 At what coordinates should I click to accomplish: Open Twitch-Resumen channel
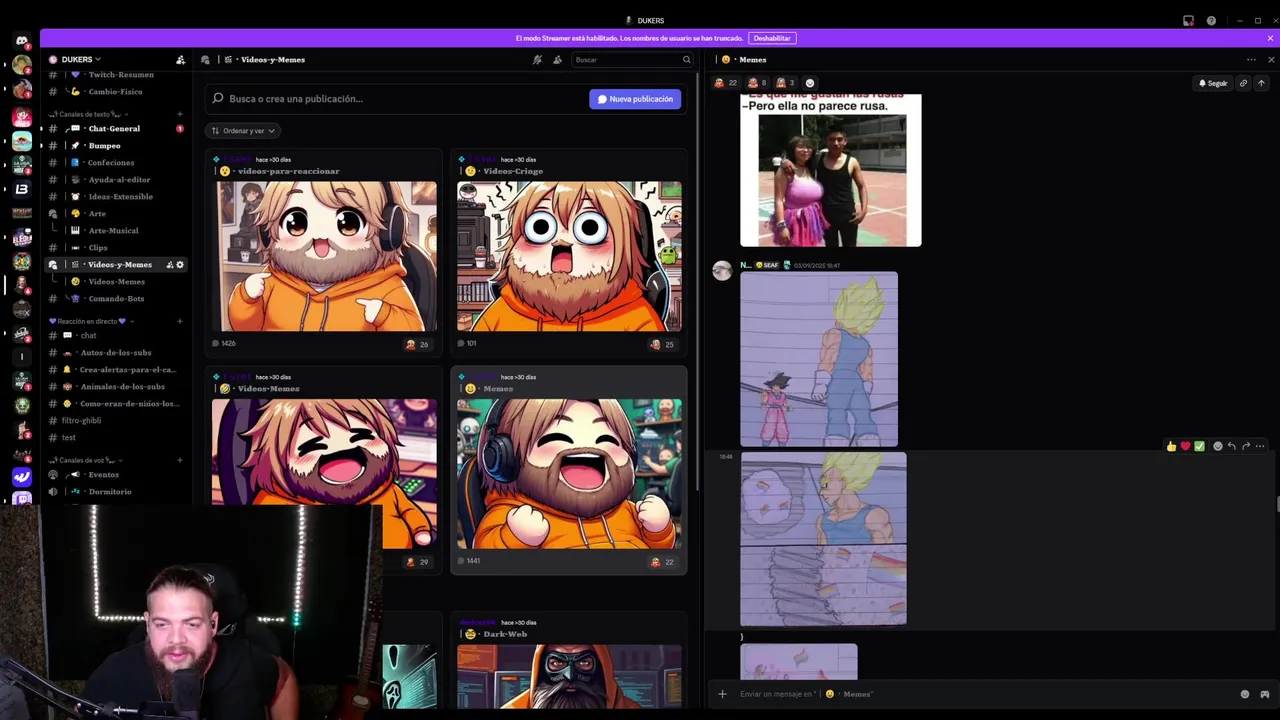click(116, 75)
